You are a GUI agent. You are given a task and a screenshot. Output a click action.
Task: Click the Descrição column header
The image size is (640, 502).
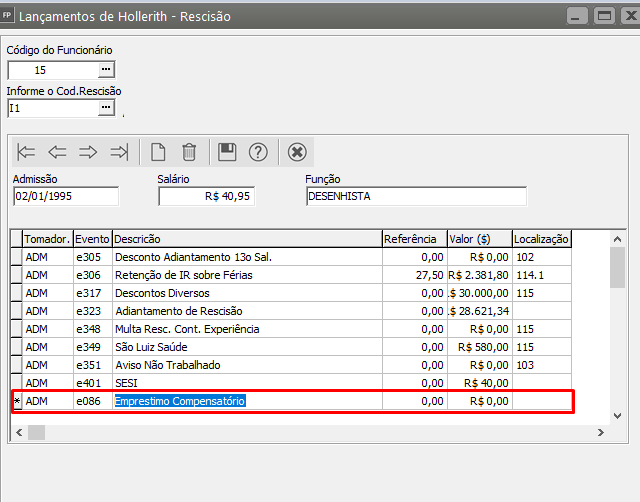246,239
